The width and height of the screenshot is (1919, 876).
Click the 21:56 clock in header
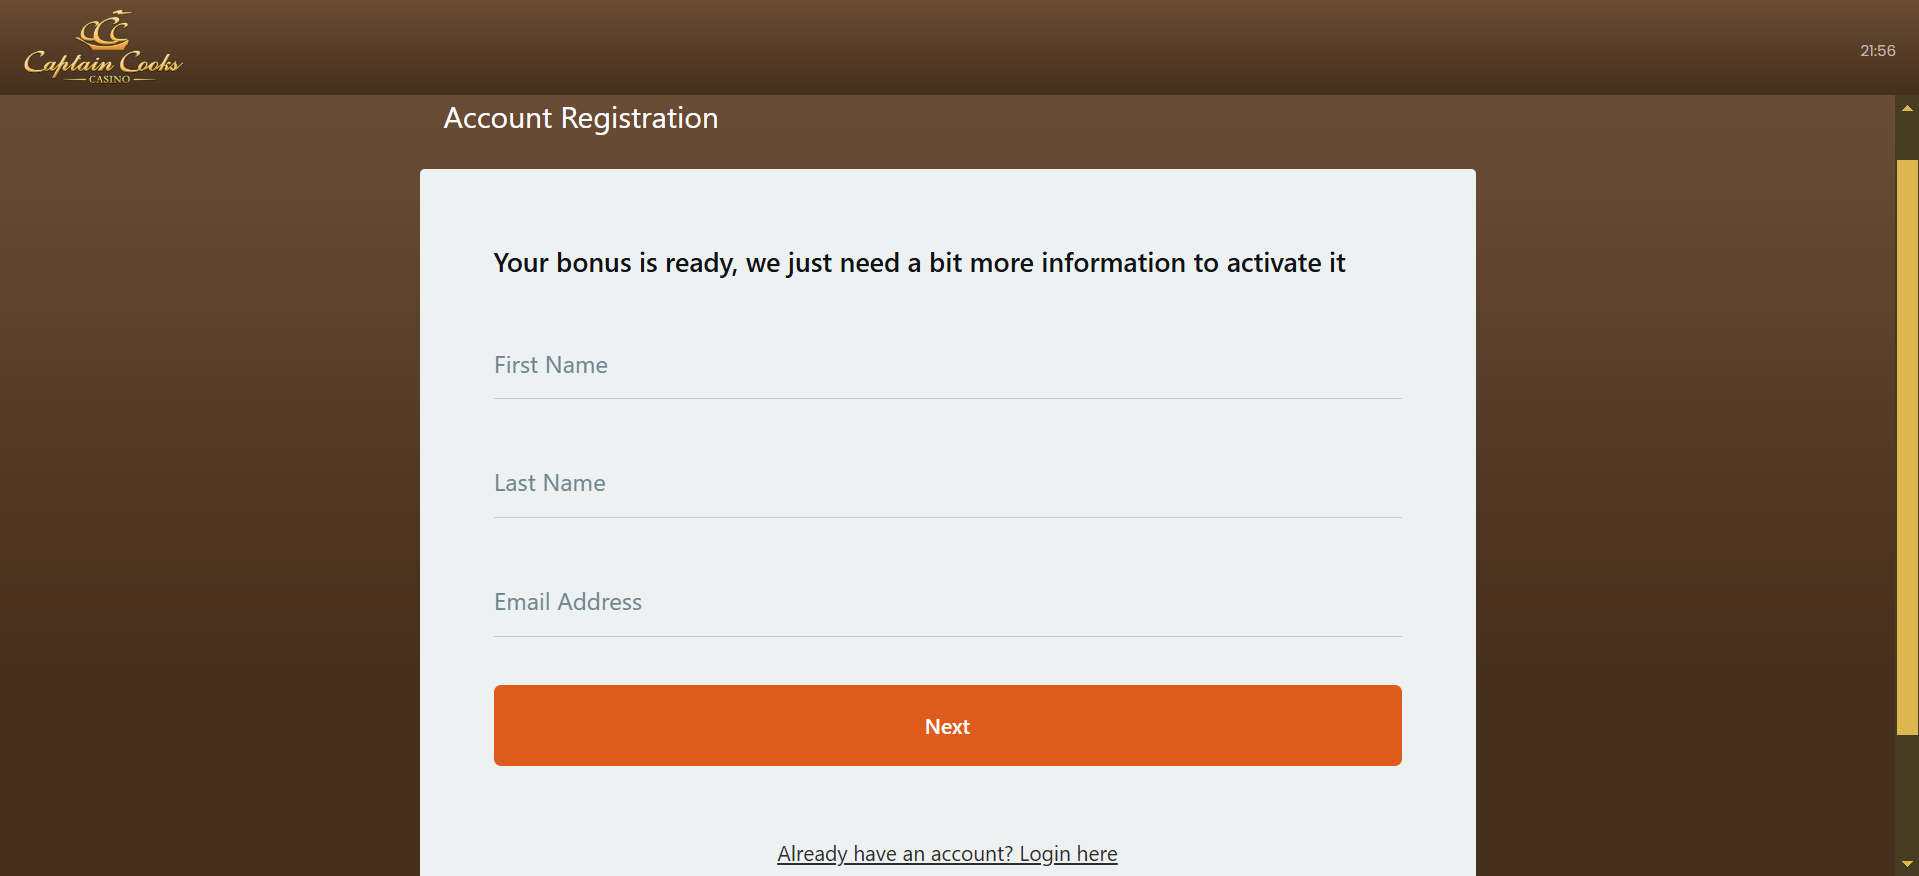tap(1877, 51)
